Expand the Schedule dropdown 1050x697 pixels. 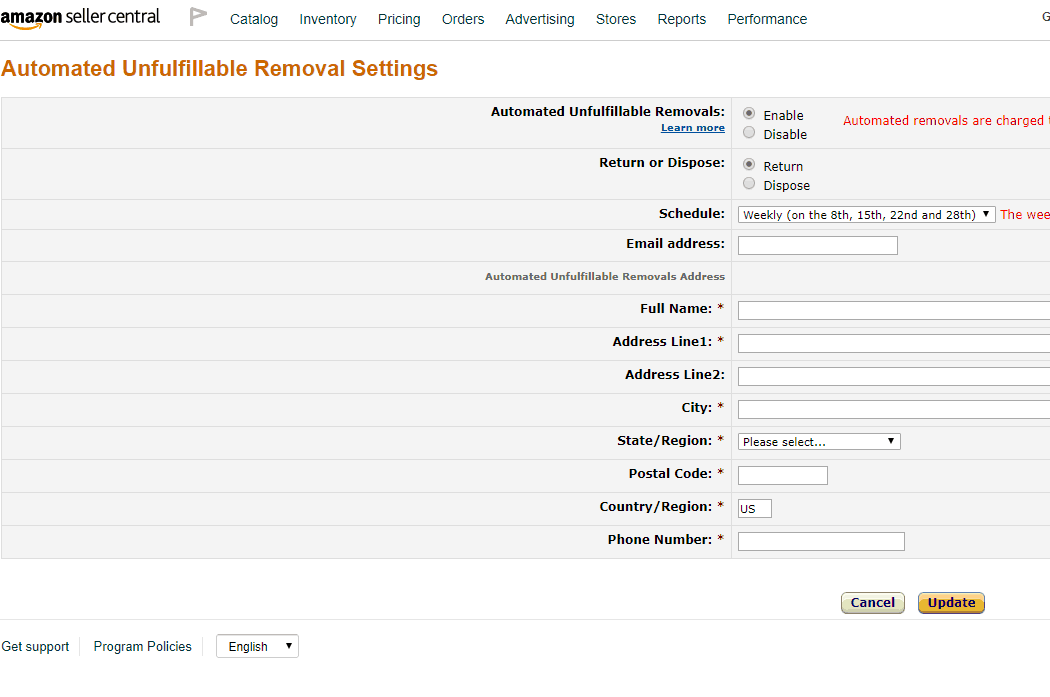pyautogui.click(x=867, y=215)
